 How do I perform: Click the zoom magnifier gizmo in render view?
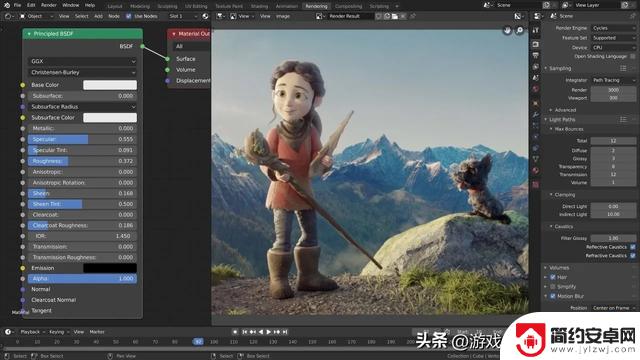(520, 31)
